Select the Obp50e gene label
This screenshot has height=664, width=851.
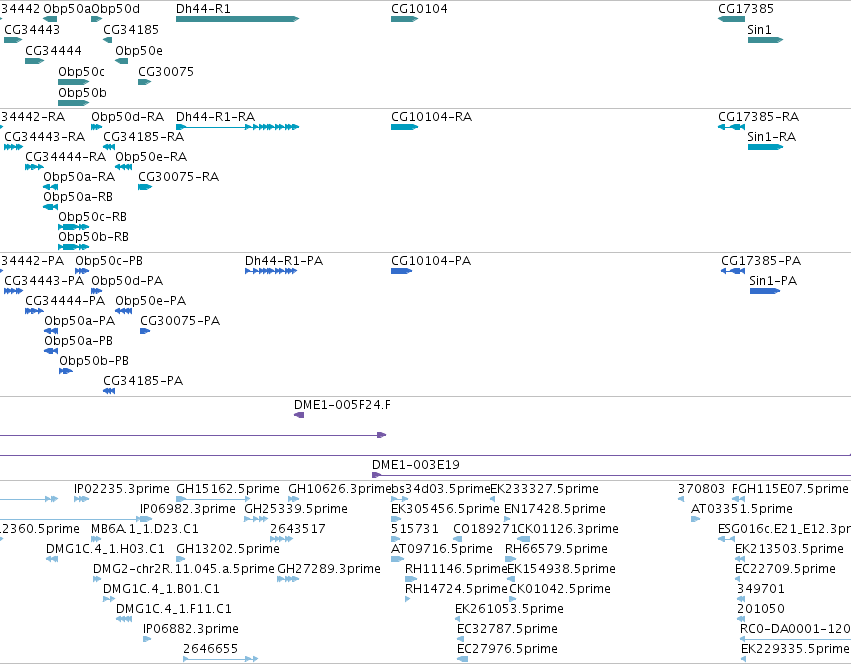[139, 50]
